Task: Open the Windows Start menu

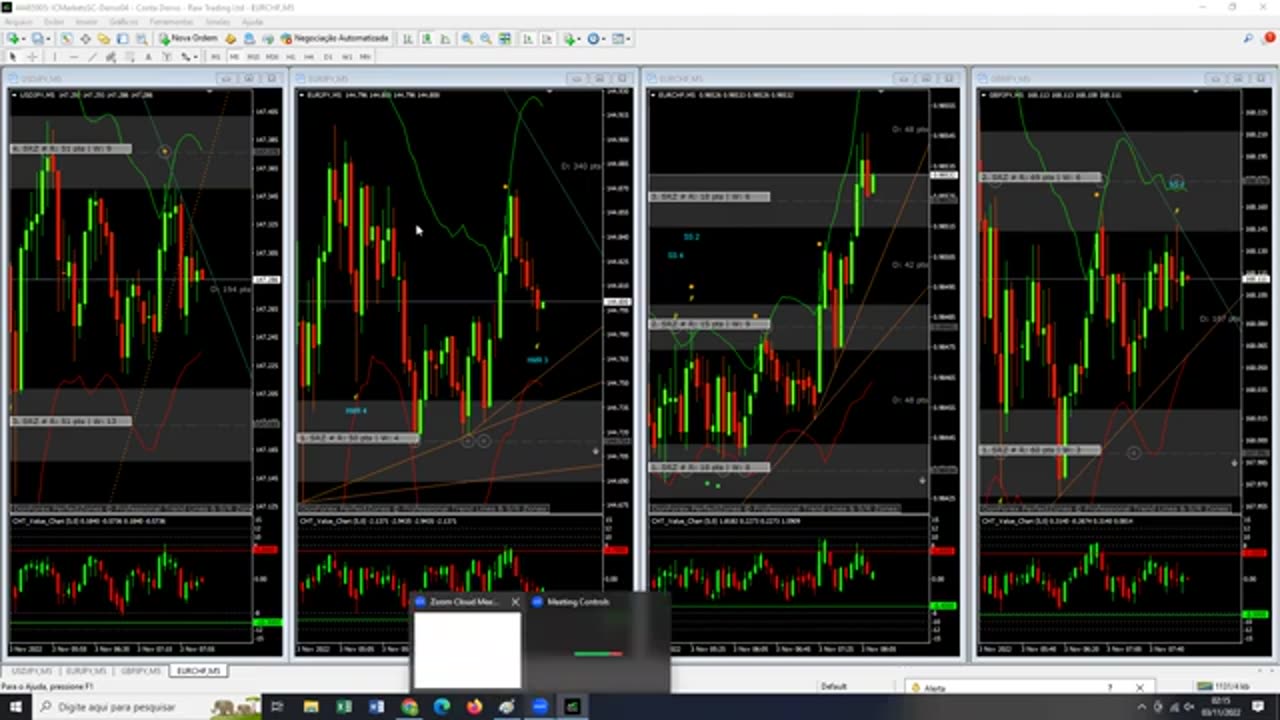Action: point(15,707)
